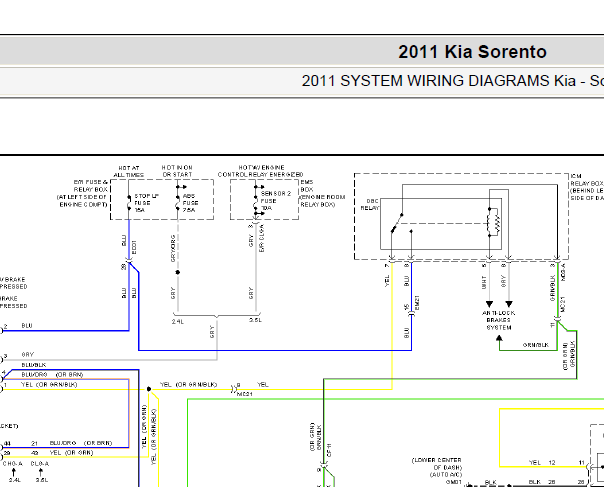Click the "CL0-A" connector label
The image size is (604, 487).
click(40, 464)
